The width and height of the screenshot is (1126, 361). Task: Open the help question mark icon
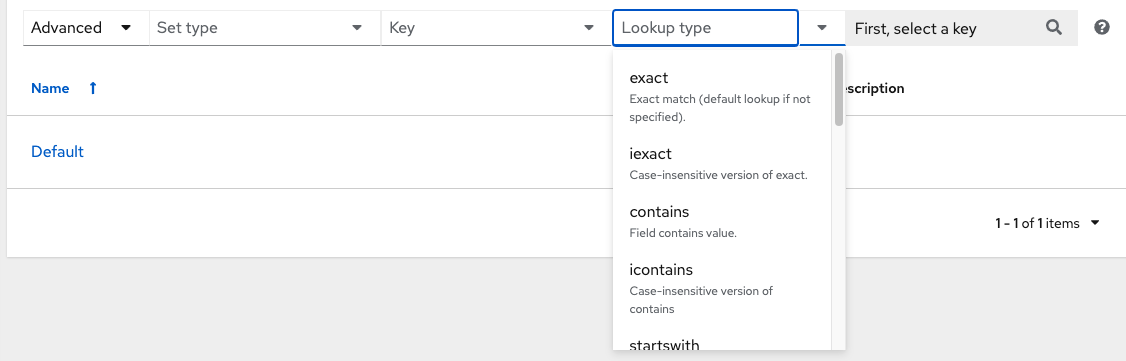click(1102, 28)
